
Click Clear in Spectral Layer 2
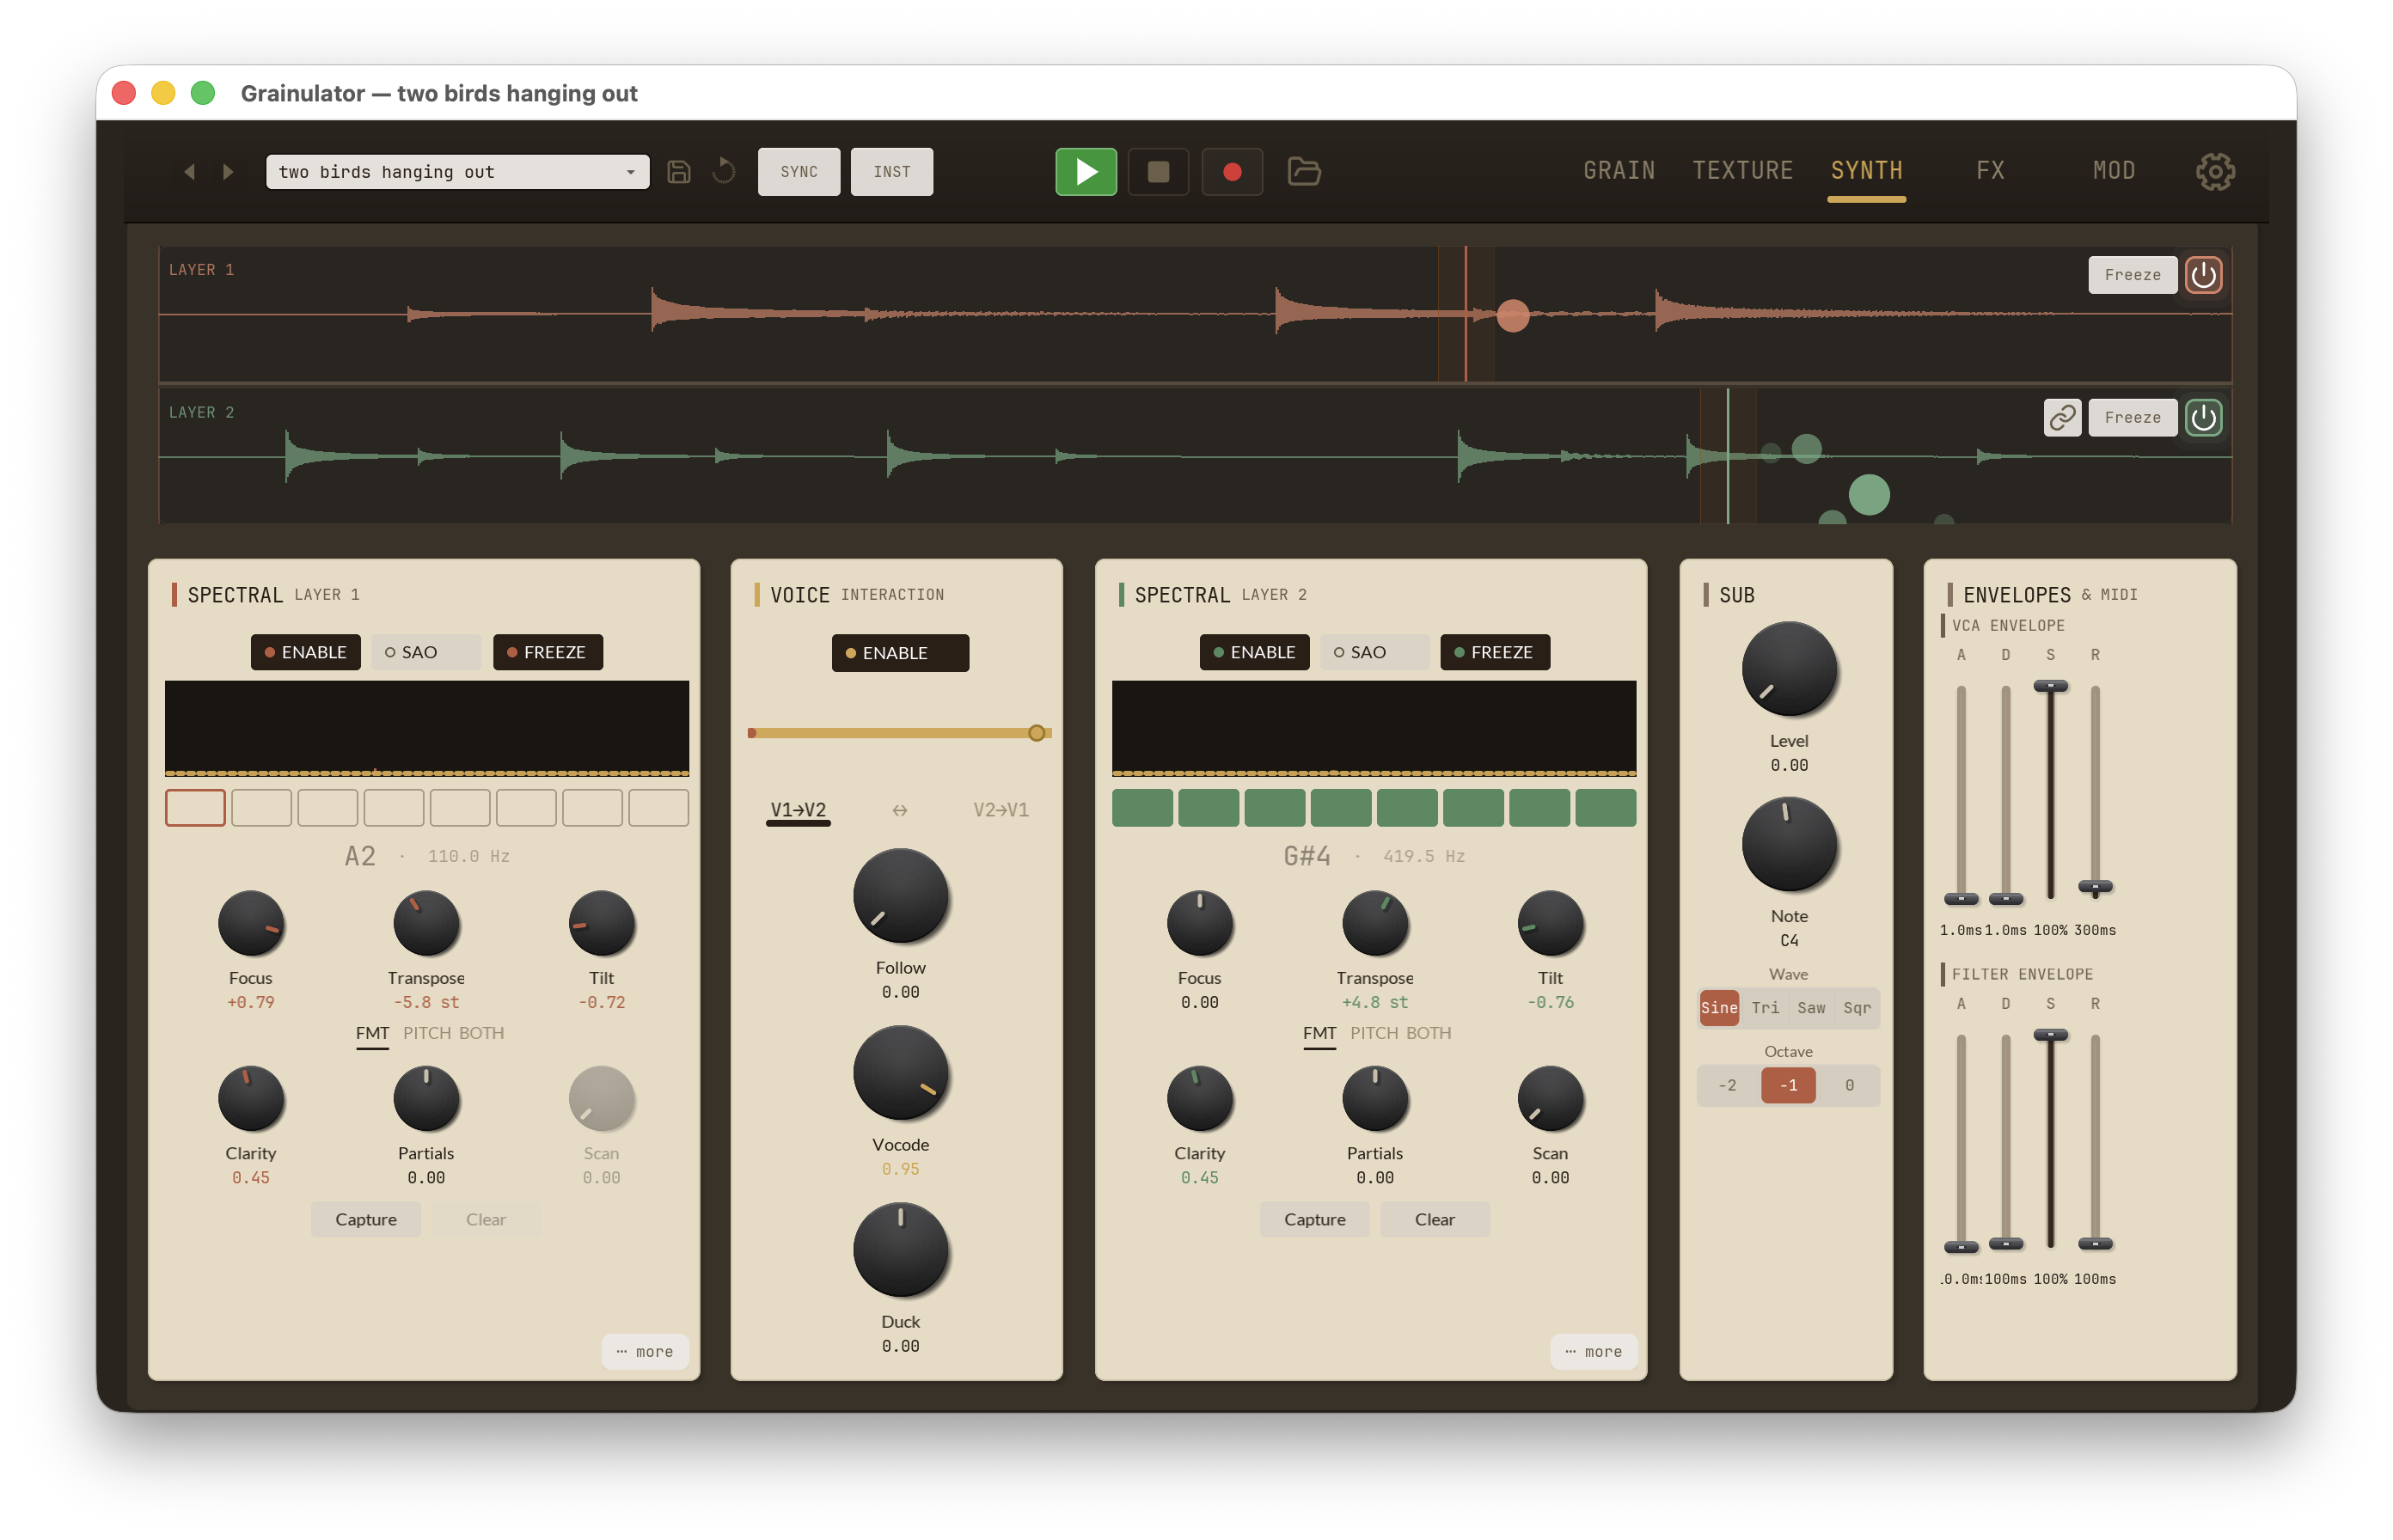(1435, 1219)
